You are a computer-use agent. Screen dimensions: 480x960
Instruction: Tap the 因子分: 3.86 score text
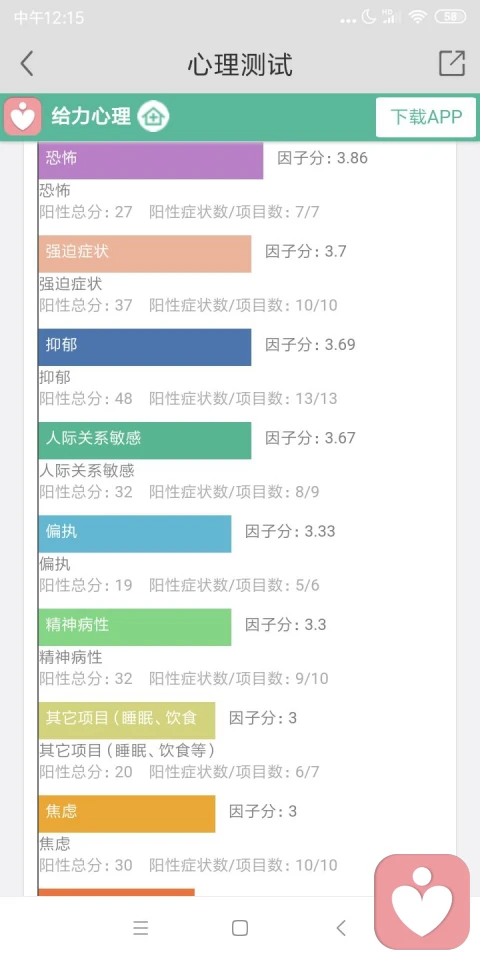pyautogui.click(x=323, y=158)
